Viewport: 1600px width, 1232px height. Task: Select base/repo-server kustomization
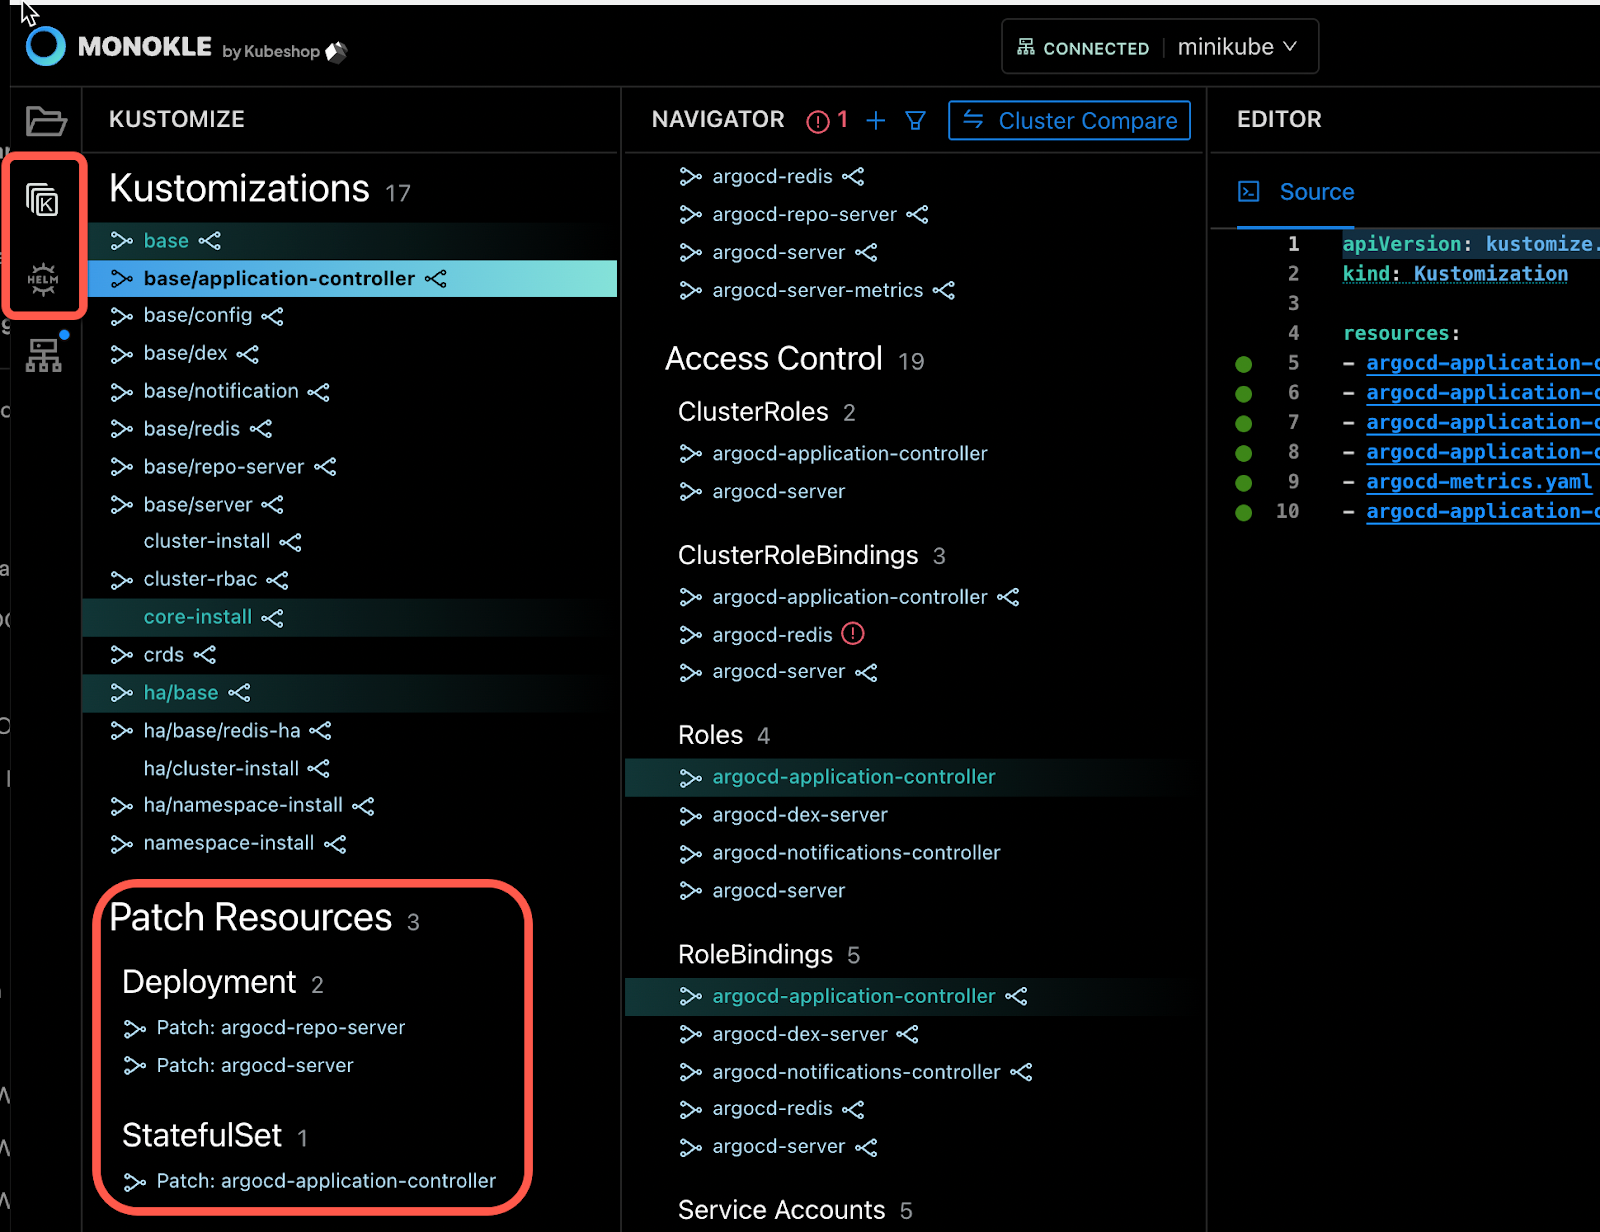tap(224, 467)
